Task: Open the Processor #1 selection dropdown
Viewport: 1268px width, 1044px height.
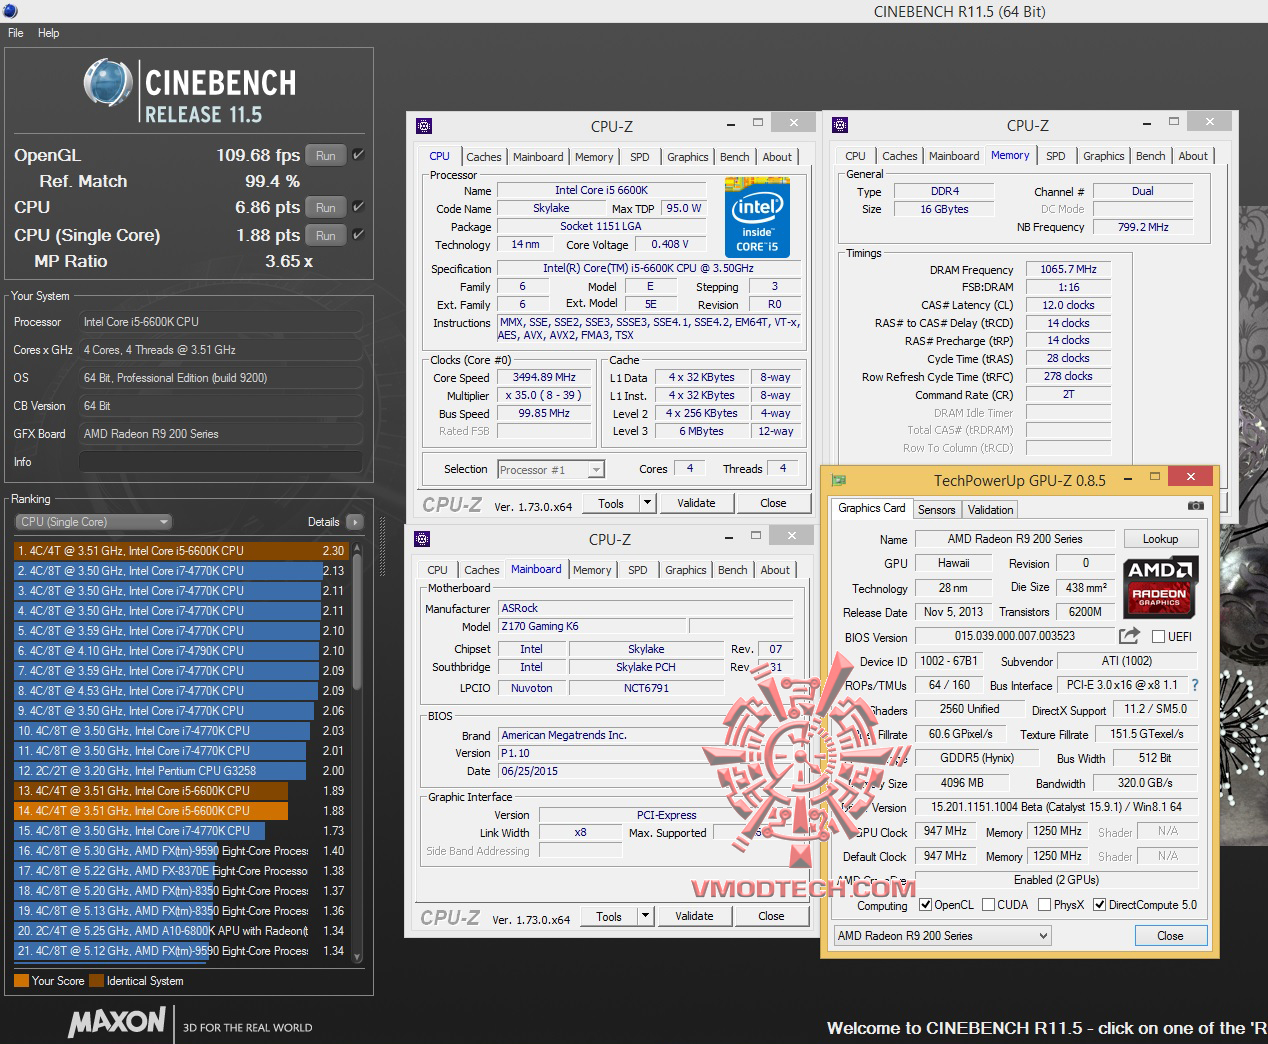Action: tap(550, 469)
